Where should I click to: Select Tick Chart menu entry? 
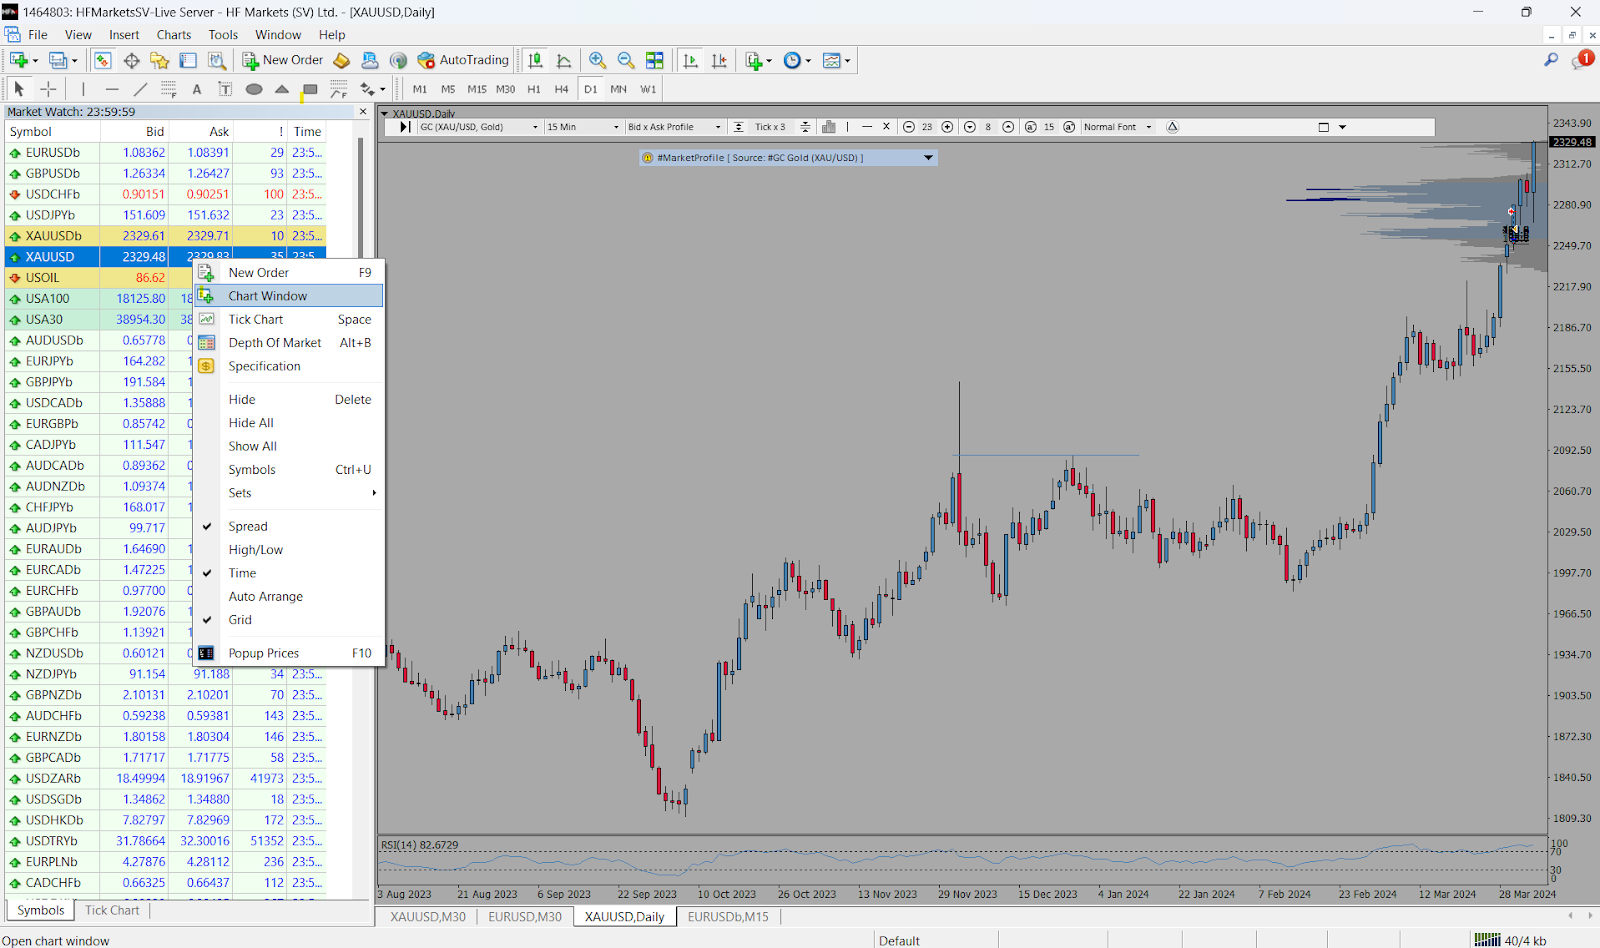(x=289, y=319)
